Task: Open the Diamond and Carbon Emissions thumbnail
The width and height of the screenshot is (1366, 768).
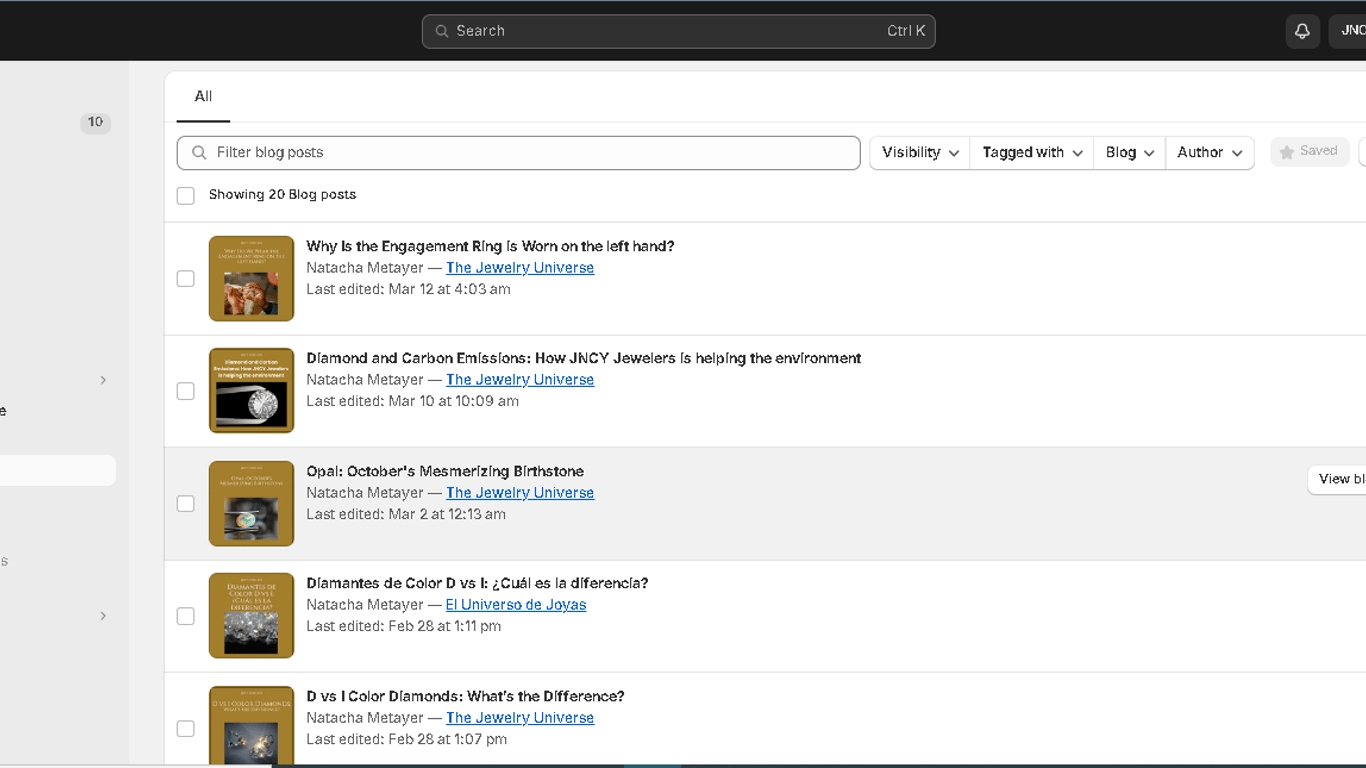Action: click(x=251, y=391)
